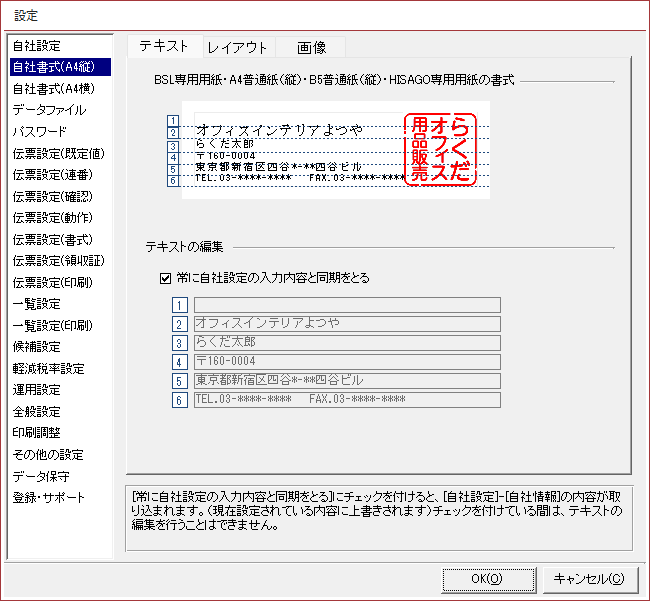Select the テキスト tab
The image size is (650, 601).
[x=164, y=46]
